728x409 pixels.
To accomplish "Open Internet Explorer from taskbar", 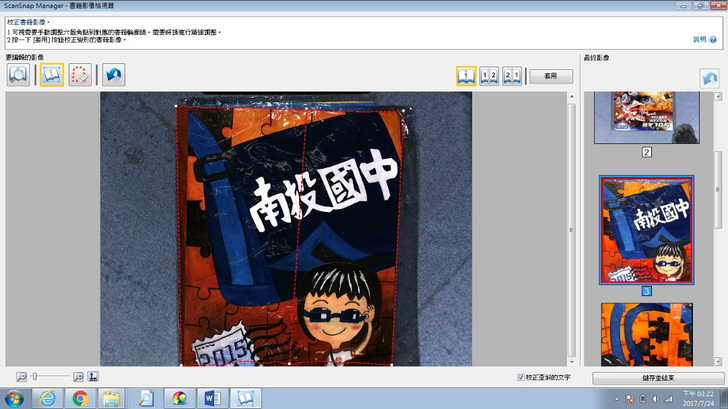I will (48, 398).
